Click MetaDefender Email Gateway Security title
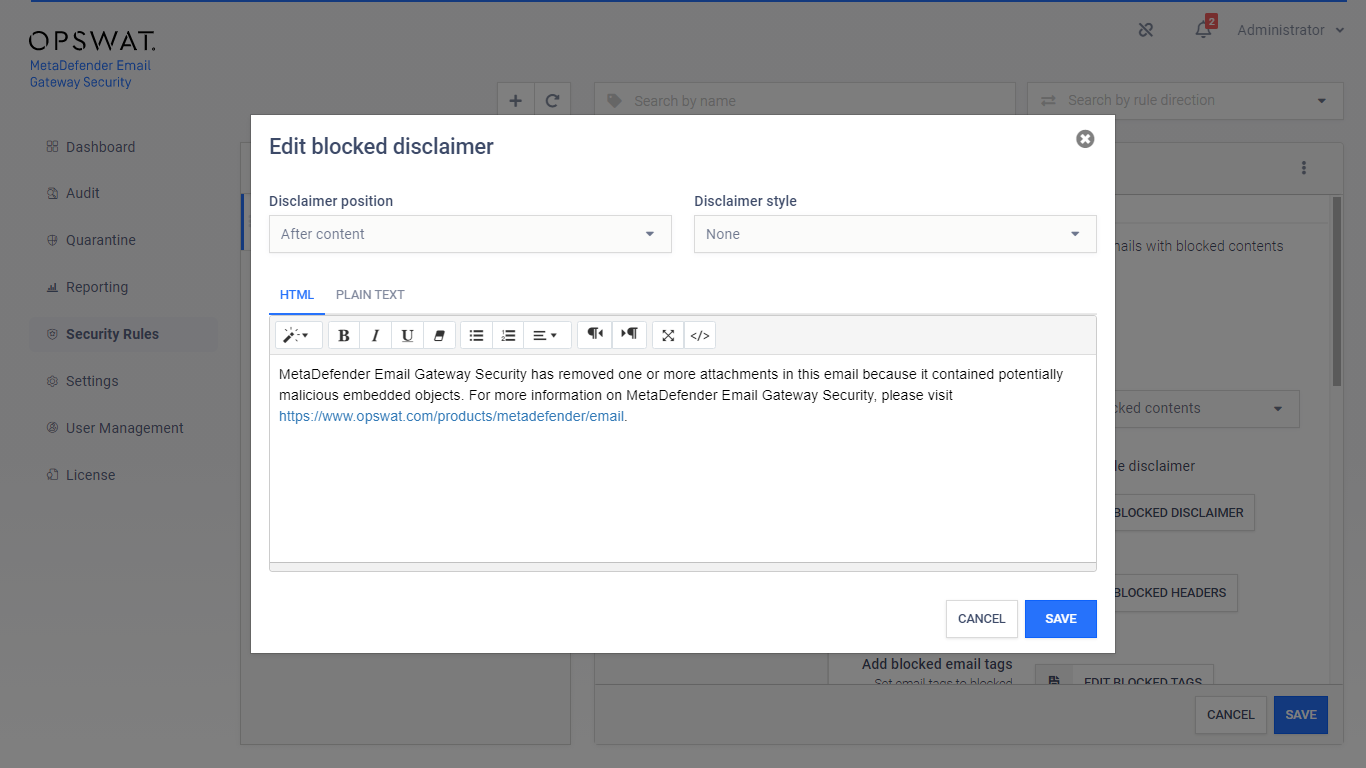 coord(90,74)
